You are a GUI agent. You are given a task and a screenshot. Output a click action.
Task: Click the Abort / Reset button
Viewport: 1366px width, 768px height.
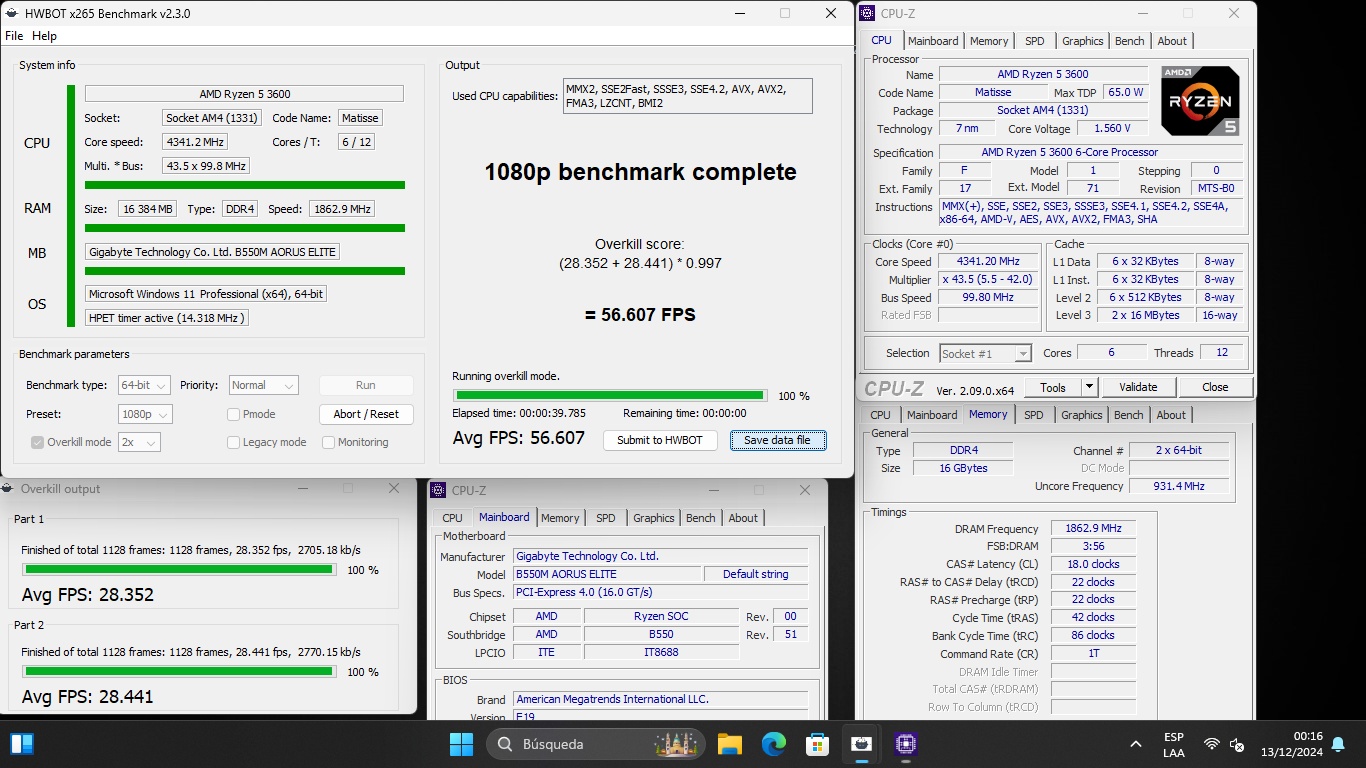(366, 414)
